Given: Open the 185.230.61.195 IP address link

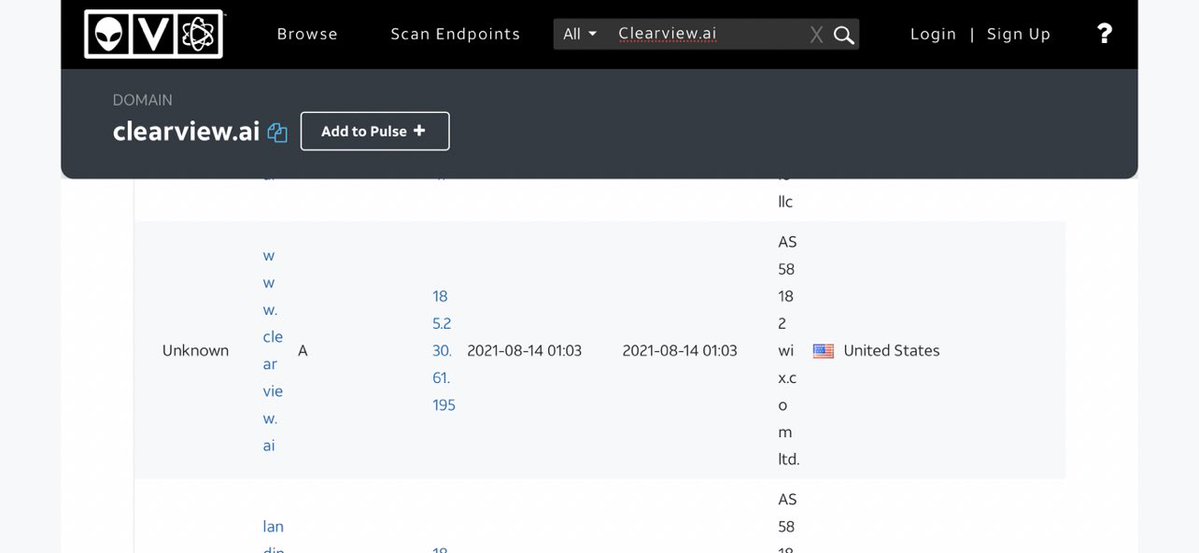Looking at the screenshot, I should click(443, 350).
